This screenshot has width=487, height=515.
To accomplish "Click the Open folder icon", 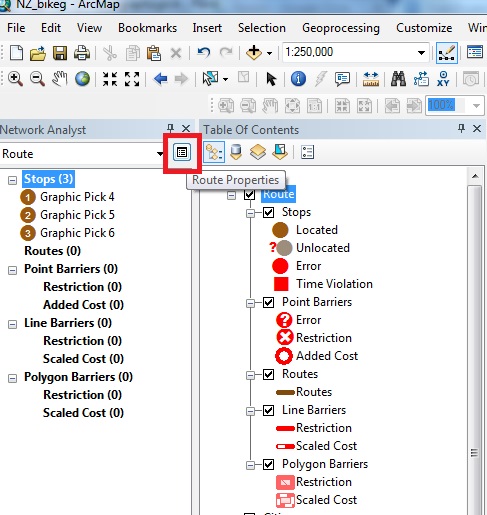I will (38, 53).
